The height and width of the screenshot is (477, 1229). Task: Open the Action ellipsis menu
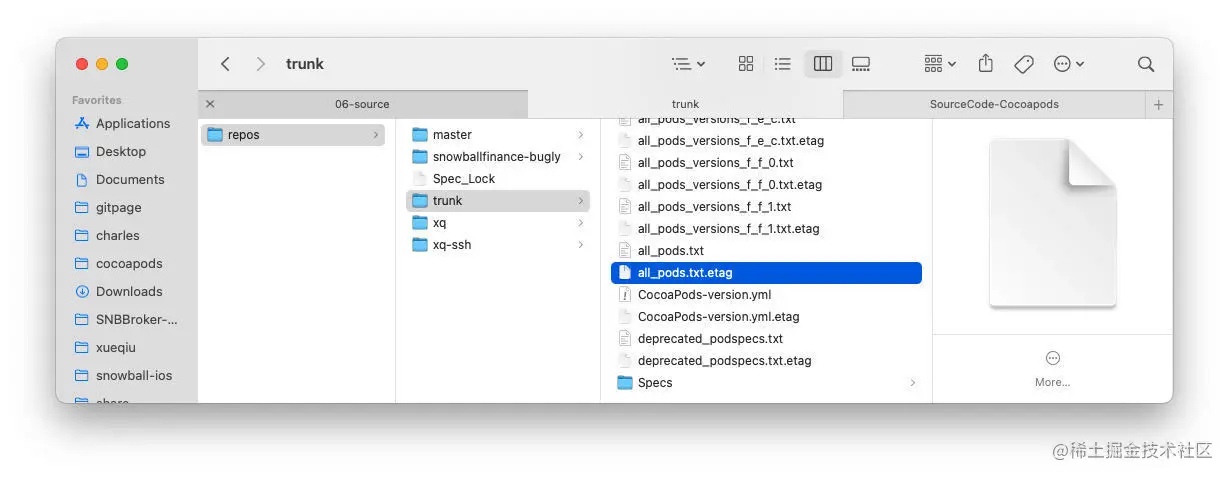(1069, 64)
